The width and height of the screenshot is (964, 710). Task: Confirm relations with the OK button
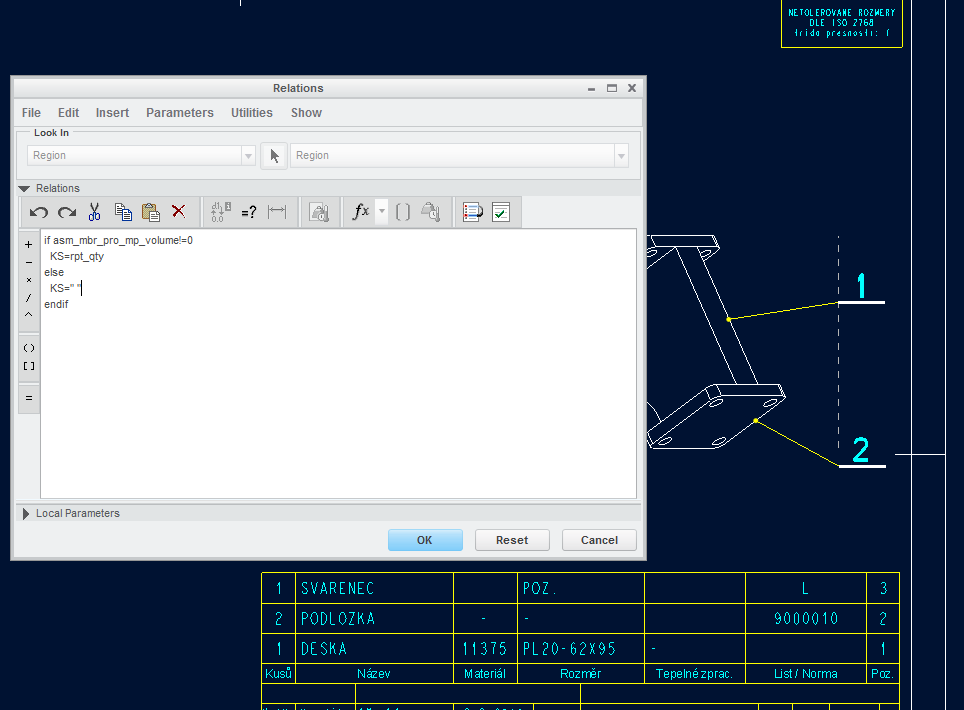tap(425, 540)
